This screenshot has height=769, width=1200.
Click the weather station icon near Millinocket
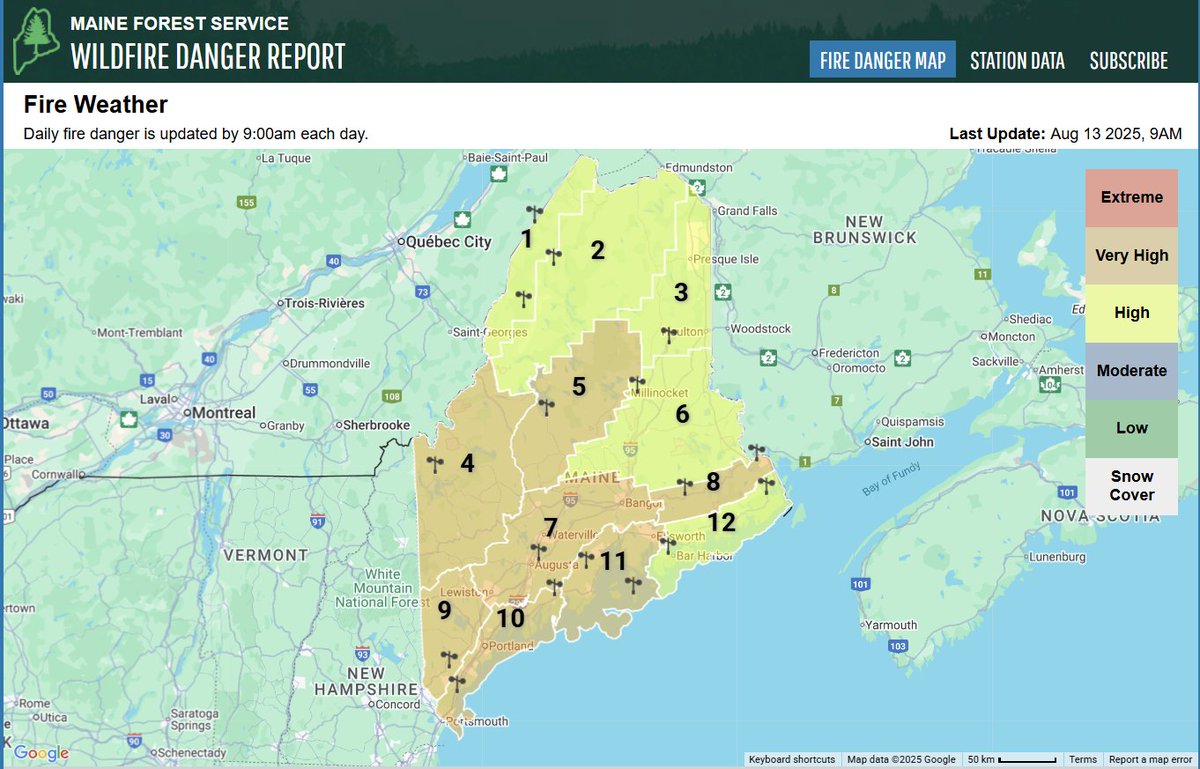tap(637, 382)
